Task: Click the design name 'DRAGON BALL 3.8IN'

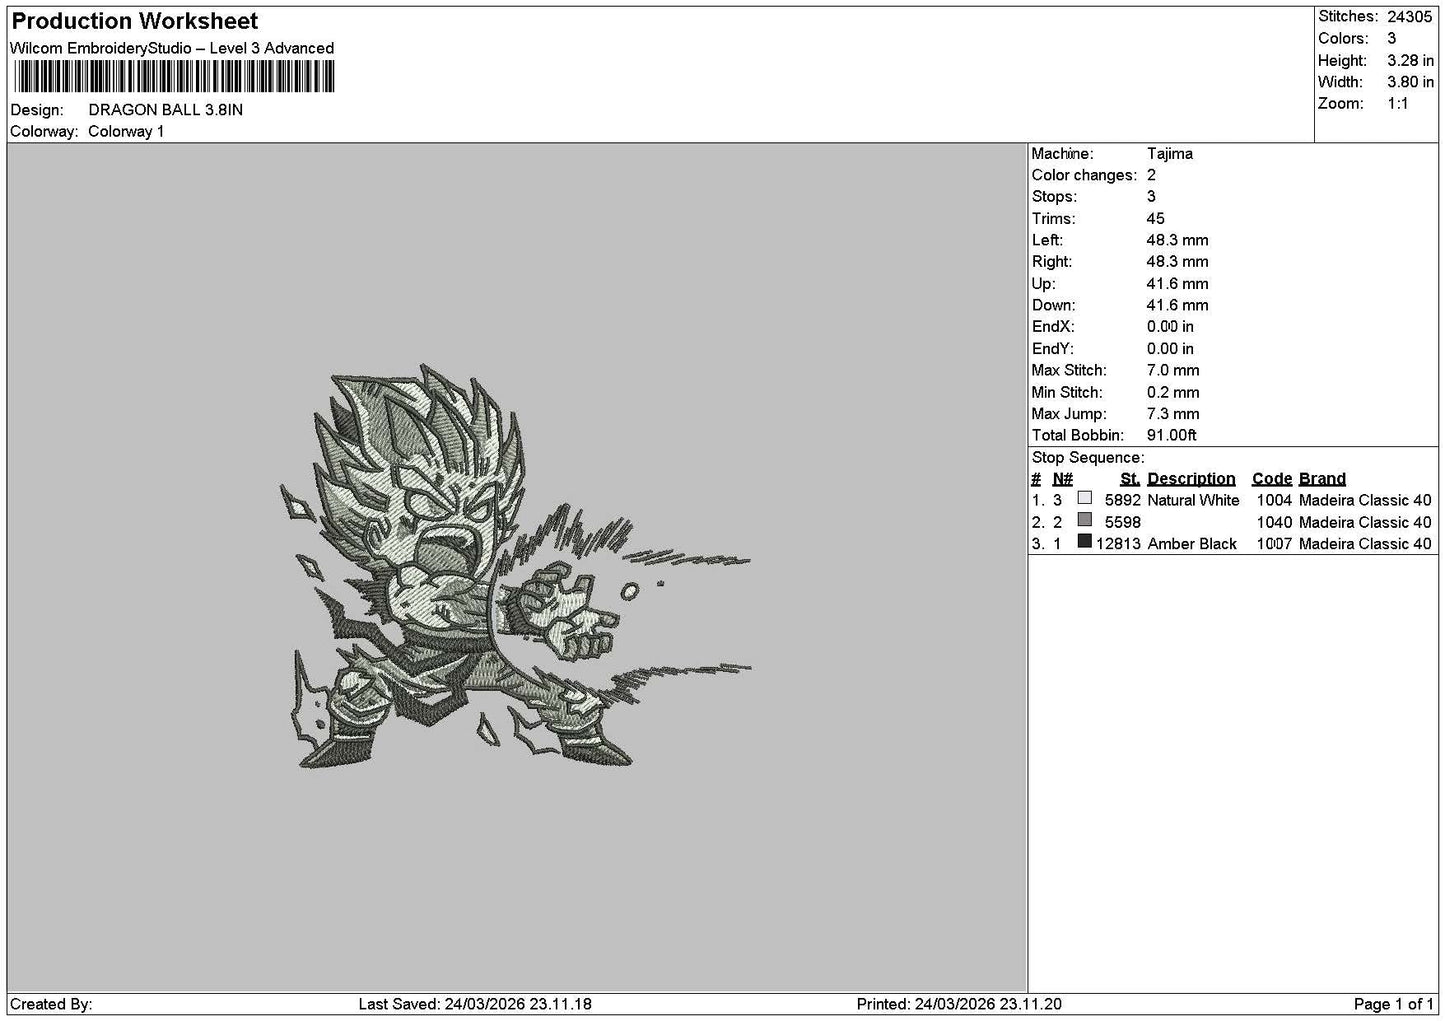Action: pos(166,110)
